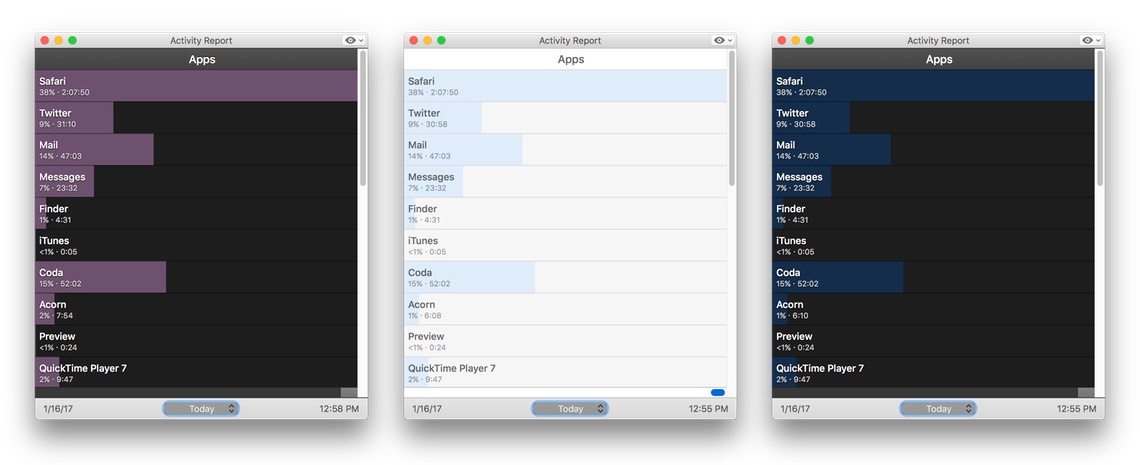Image resolution: width=1140 pixels, height=465 pixels.
Task: Select QuickTime Player 7 in purple window
Action: [196, 373]
